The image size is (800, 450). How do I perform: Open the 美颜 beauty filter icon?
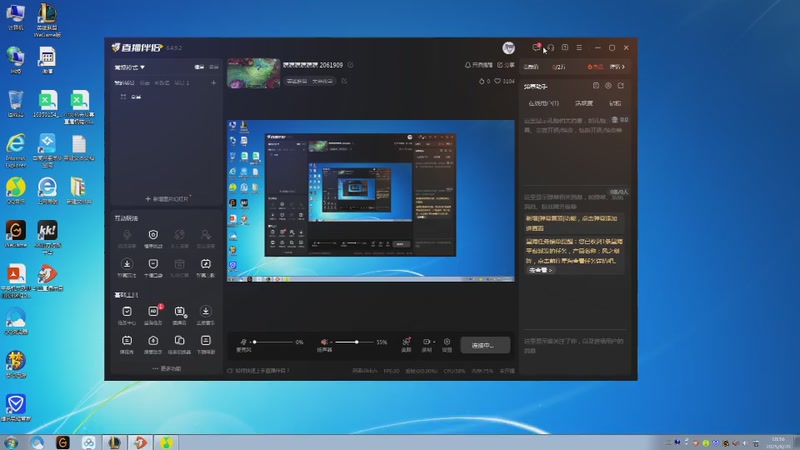406,344
